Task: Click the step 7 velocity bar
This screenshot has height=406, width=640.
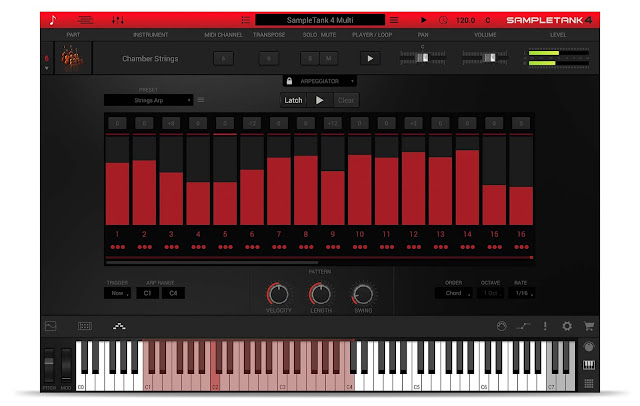Action: pyautogui.click(x=279, y=181)
